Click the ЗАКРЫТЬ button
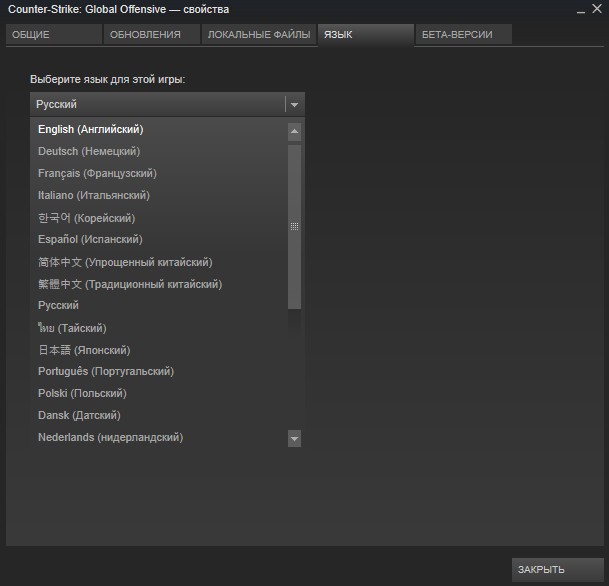 (558, 570)
